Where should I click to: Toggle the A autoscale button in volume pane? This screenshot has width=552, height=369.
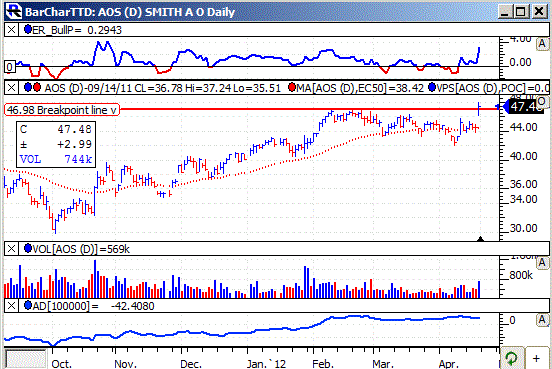(542, 263)
